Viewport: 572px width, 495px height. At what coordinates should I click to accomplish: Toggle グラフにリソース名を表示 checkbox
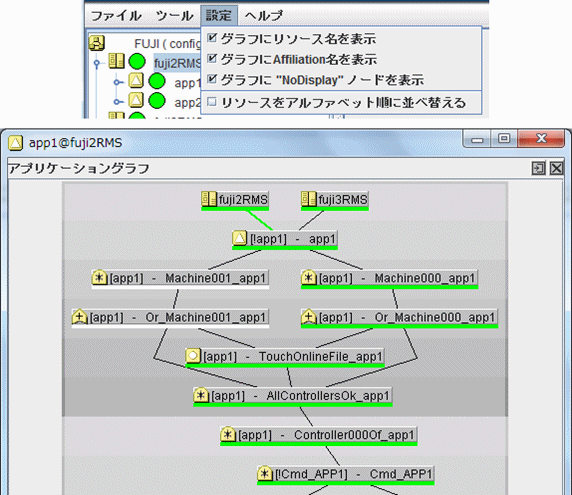212,38
